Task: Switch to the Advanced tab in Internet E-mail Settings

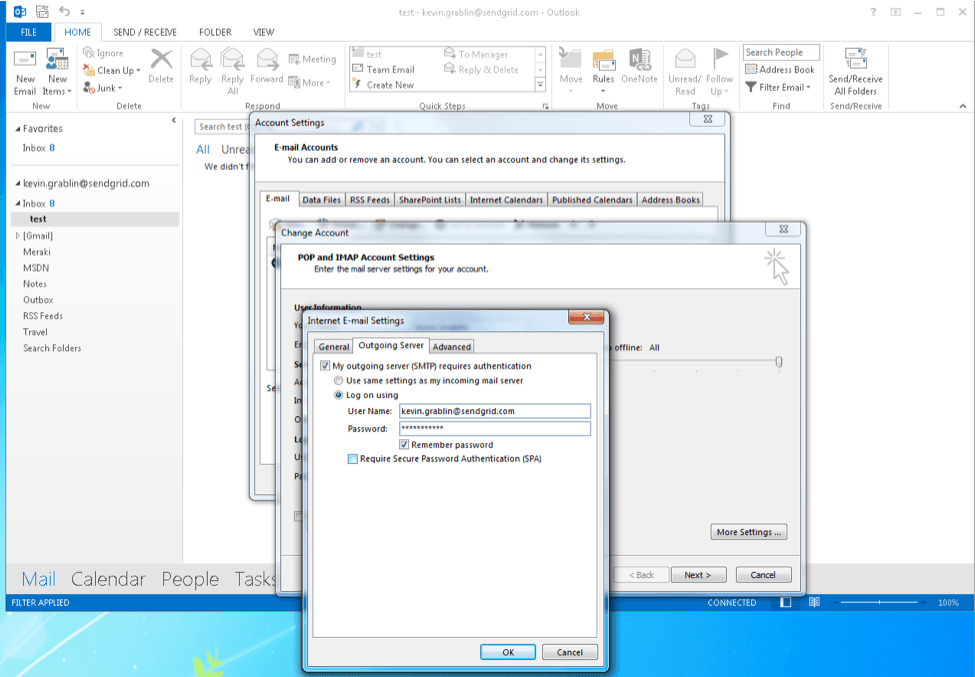Action: point(451,346)
